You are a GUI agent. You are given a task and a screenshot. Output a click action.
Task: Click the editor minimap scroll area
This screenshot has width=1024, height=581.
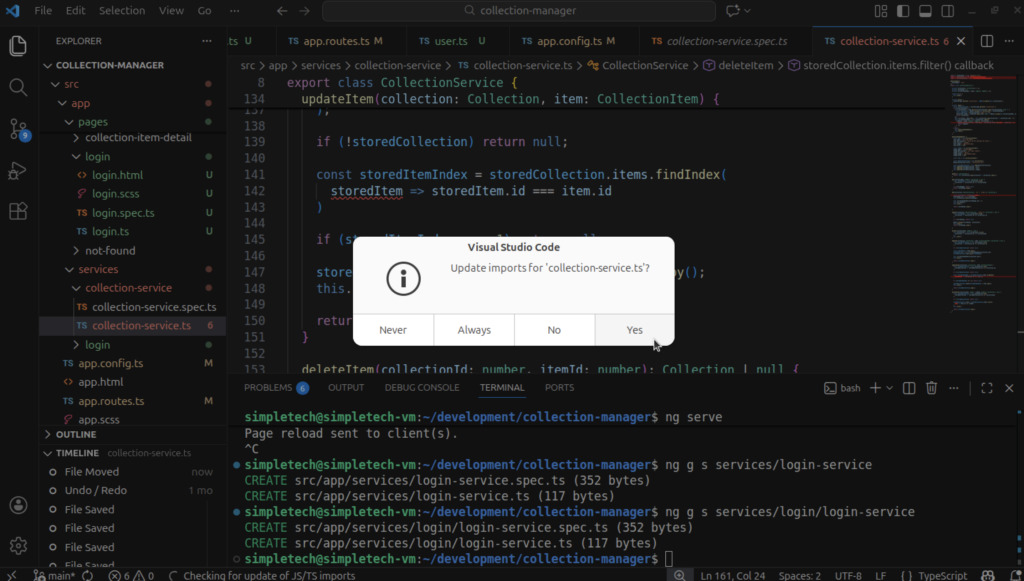pos(980,200)
